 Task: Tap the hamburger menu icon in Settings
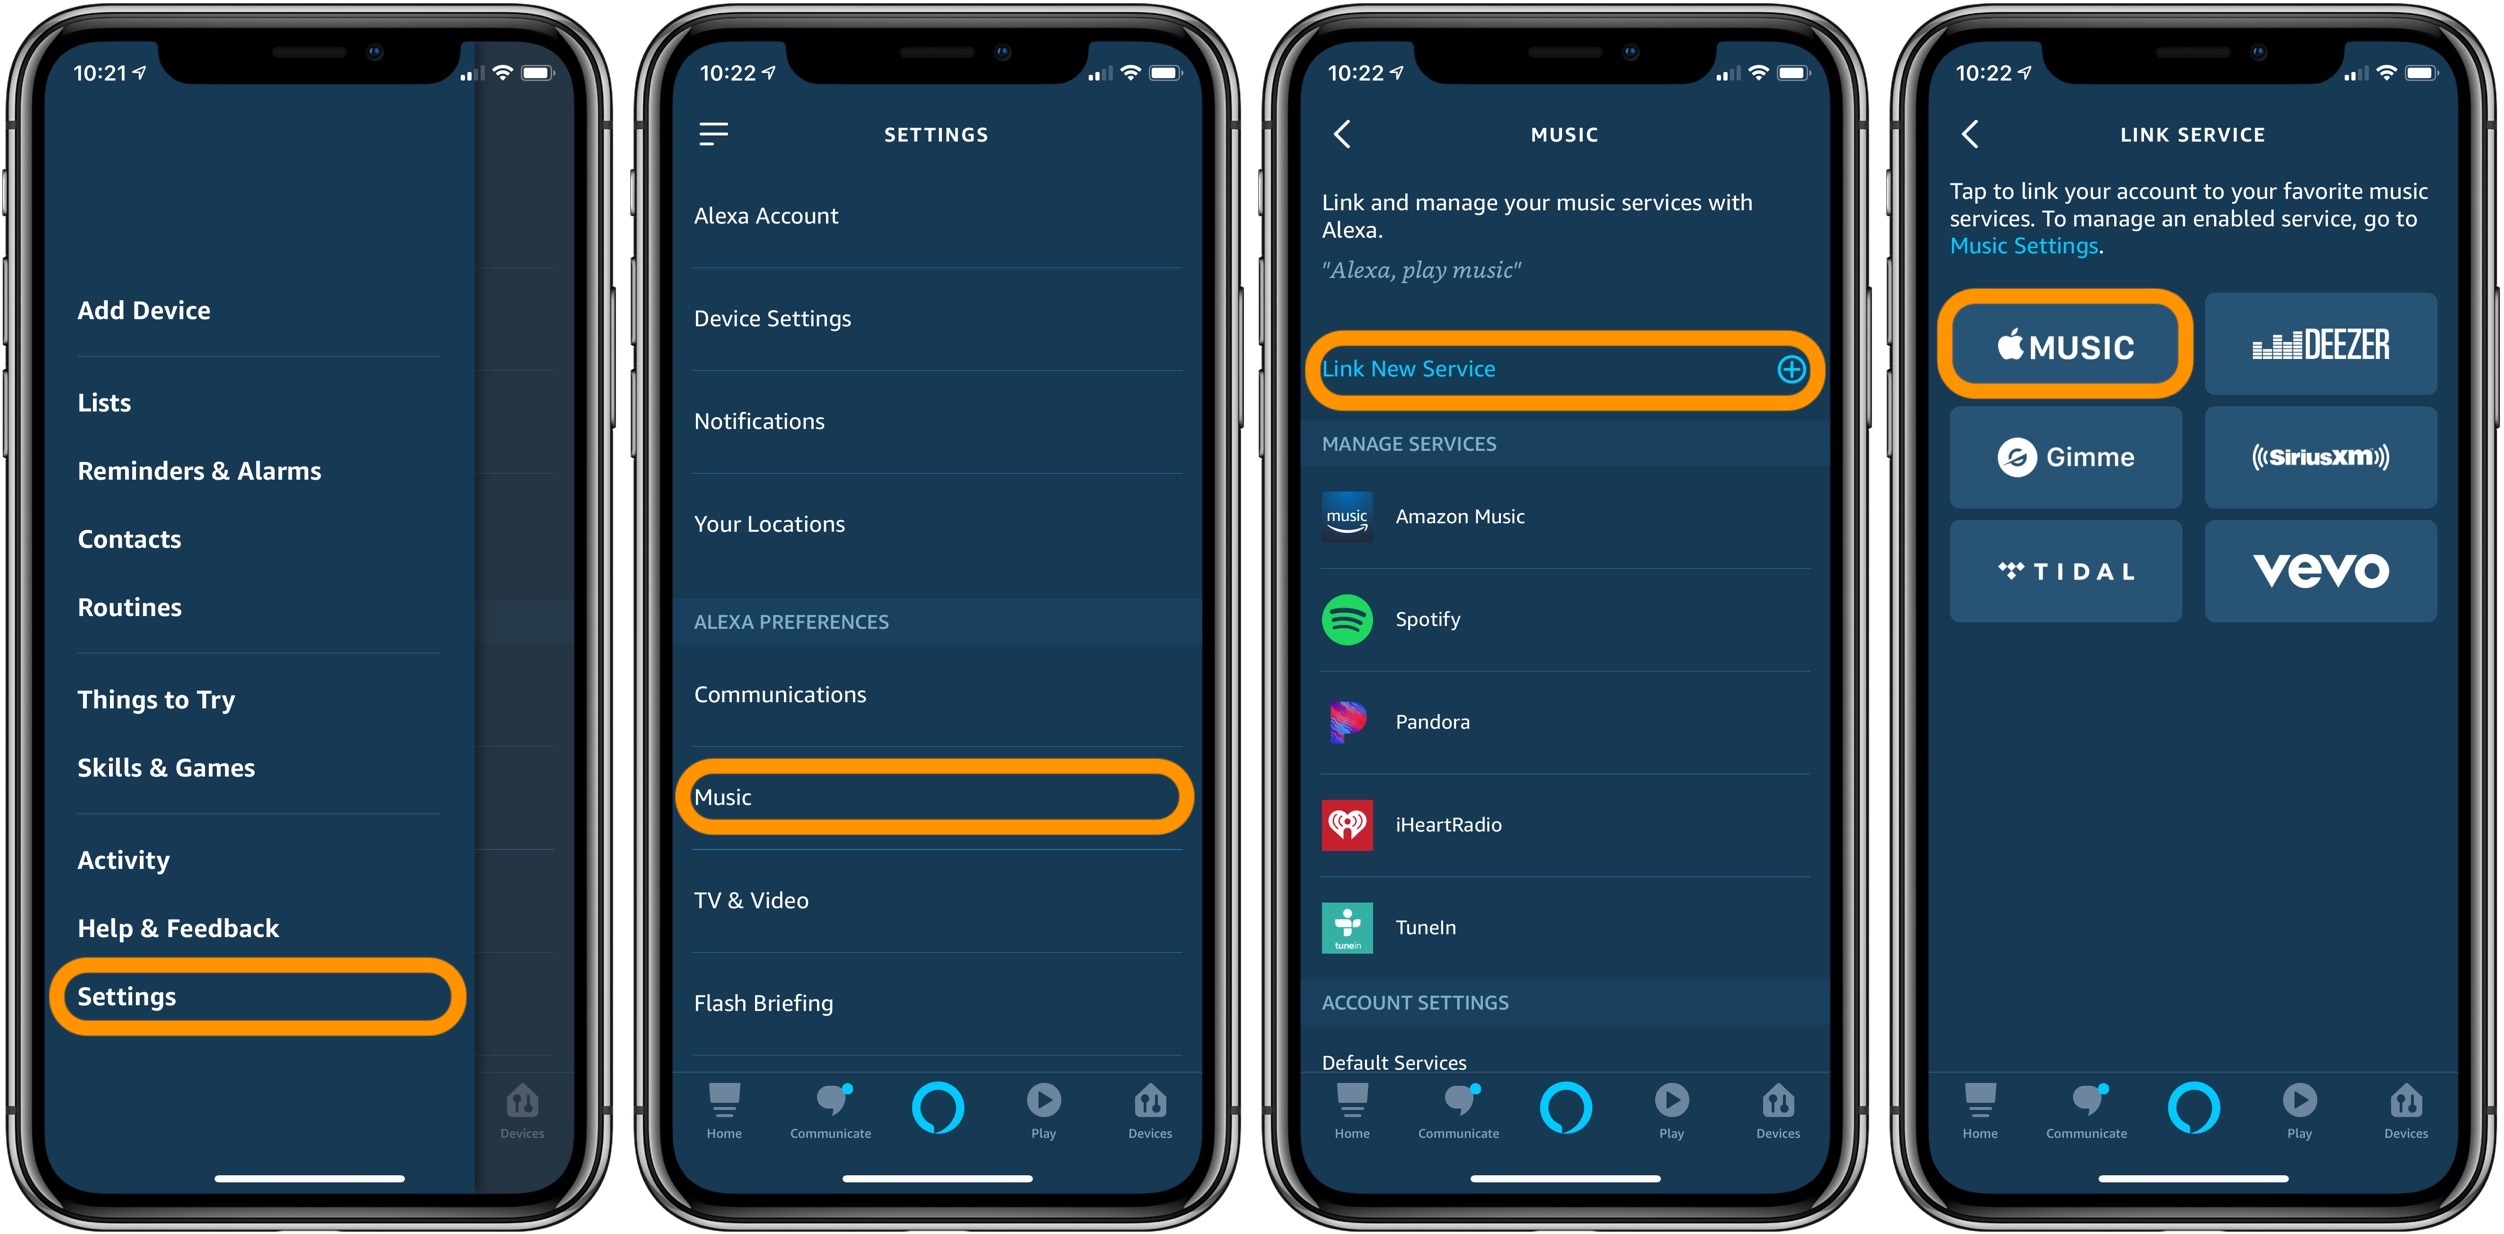click(714, 132)
